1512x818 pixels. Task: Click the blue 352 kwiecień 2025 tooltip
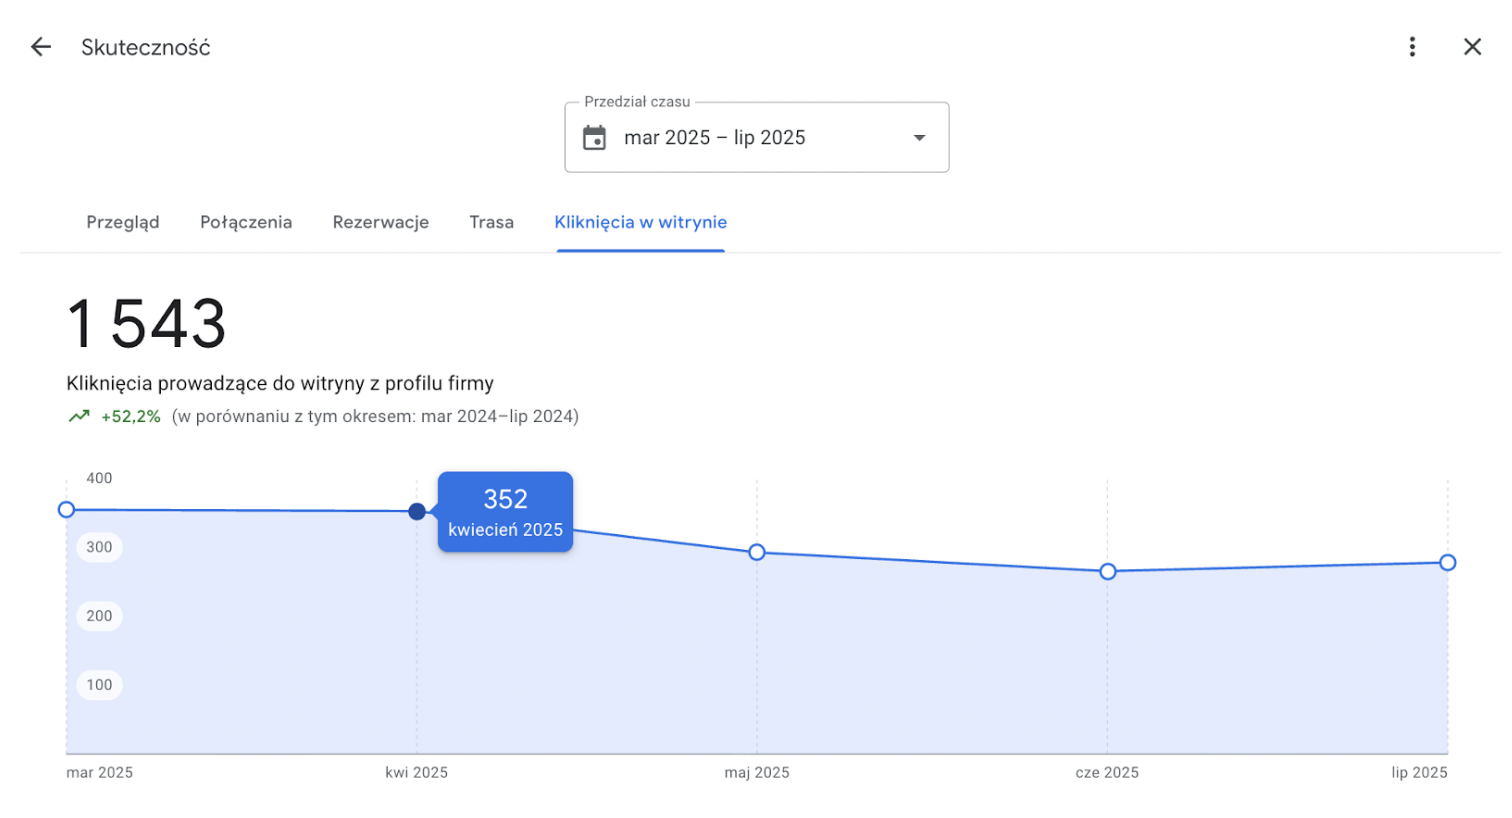coord(505,512)
